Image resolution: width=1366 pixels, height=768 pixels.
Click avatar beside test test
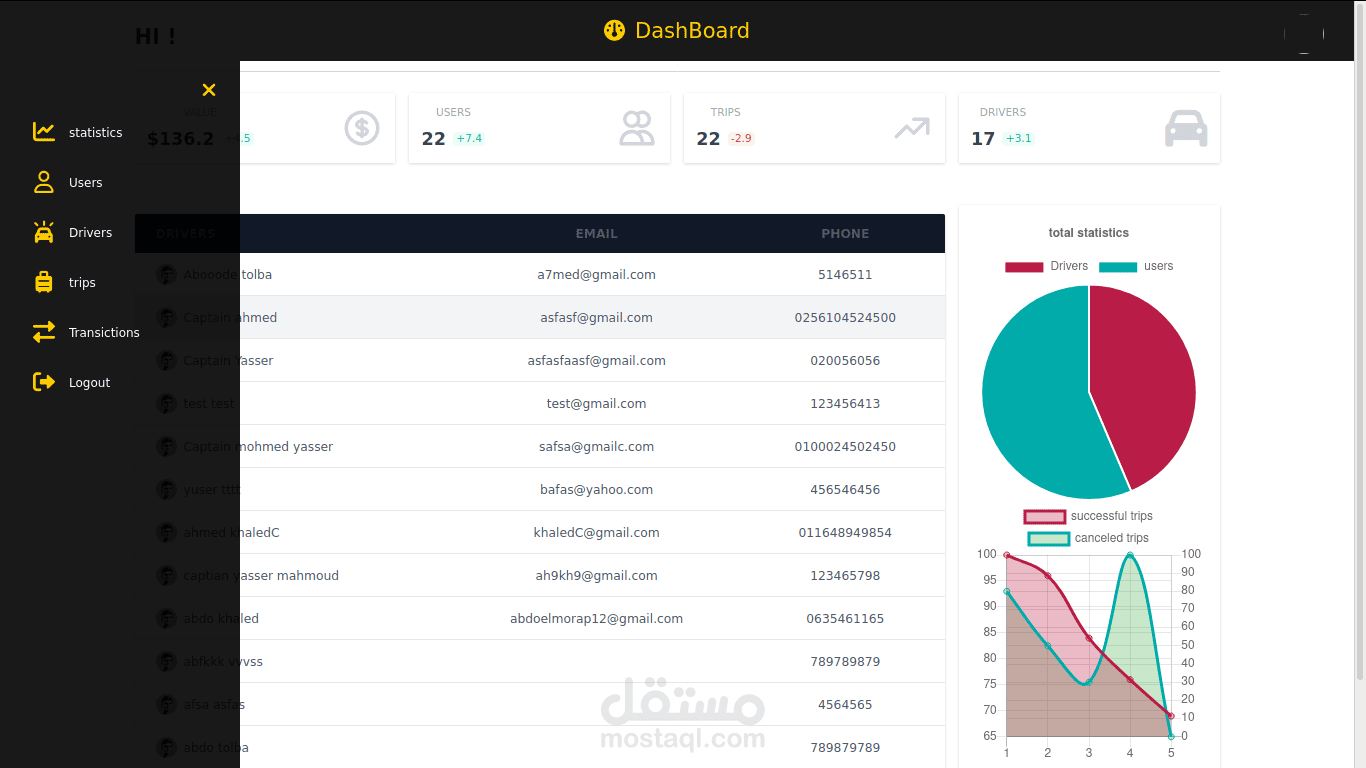pos(167,404)
